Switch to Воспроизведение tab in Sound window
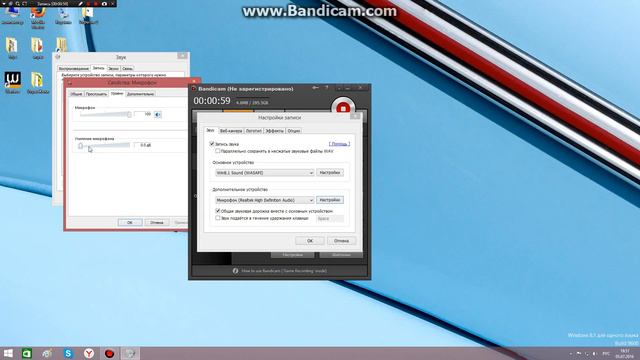 [74, 69]
